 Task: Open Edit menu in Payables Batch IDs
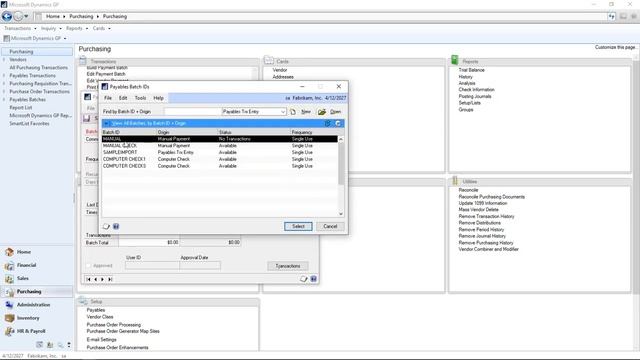(x=123, y=98)
